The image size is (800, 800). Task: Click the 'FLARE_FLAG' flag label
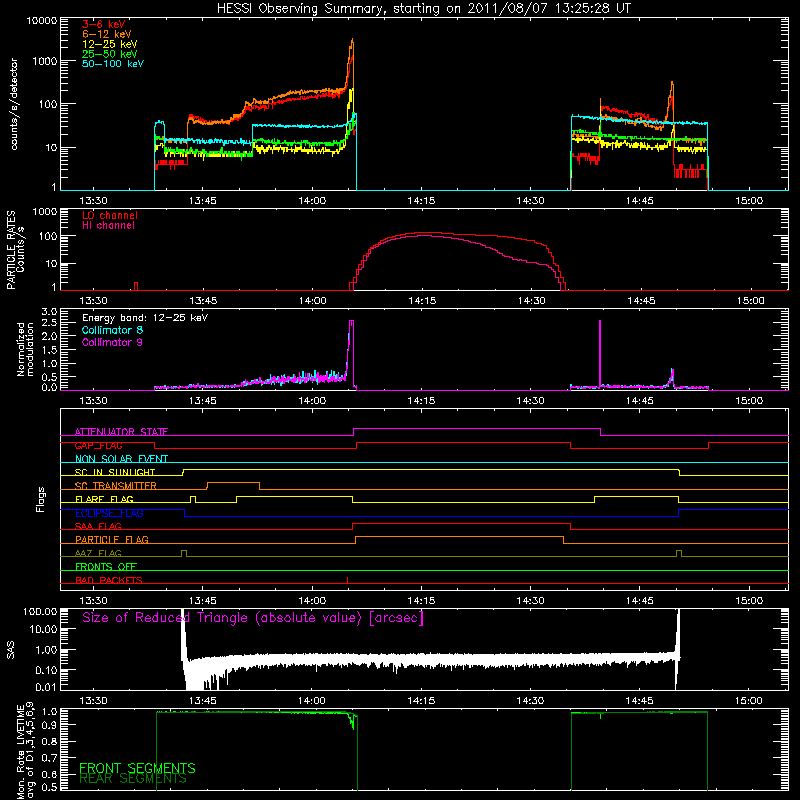(x=104, y=499)
